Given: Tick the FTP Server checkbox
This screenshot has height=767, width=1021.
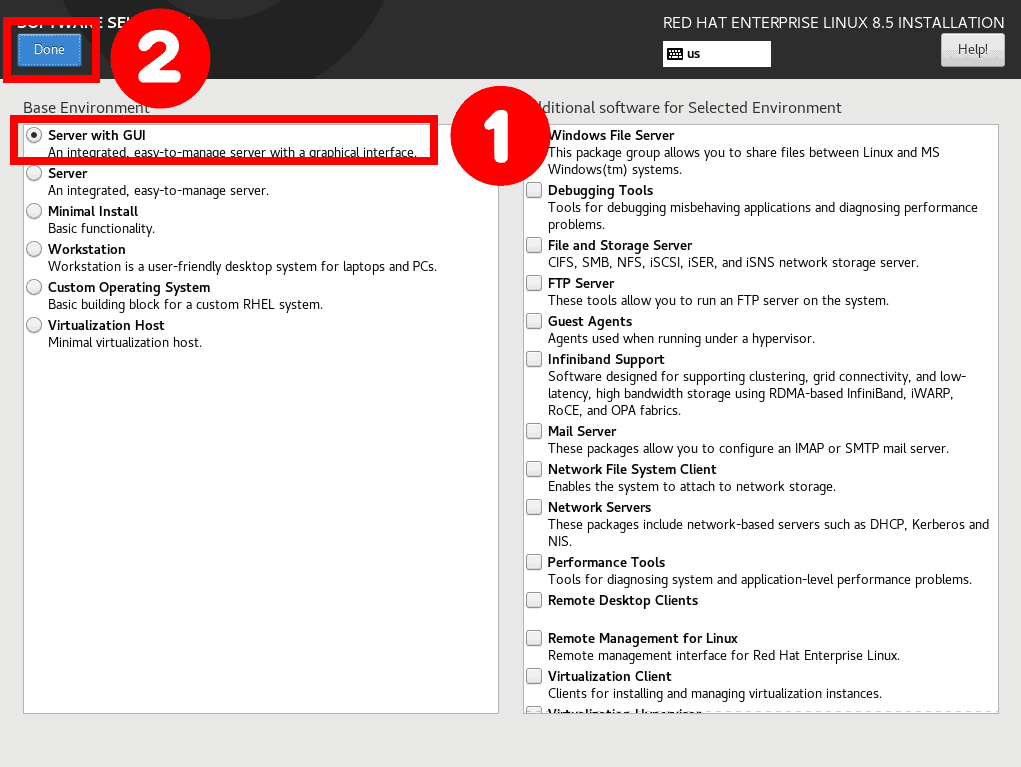Looking at the screenshot, I should (x=534, y=283).
